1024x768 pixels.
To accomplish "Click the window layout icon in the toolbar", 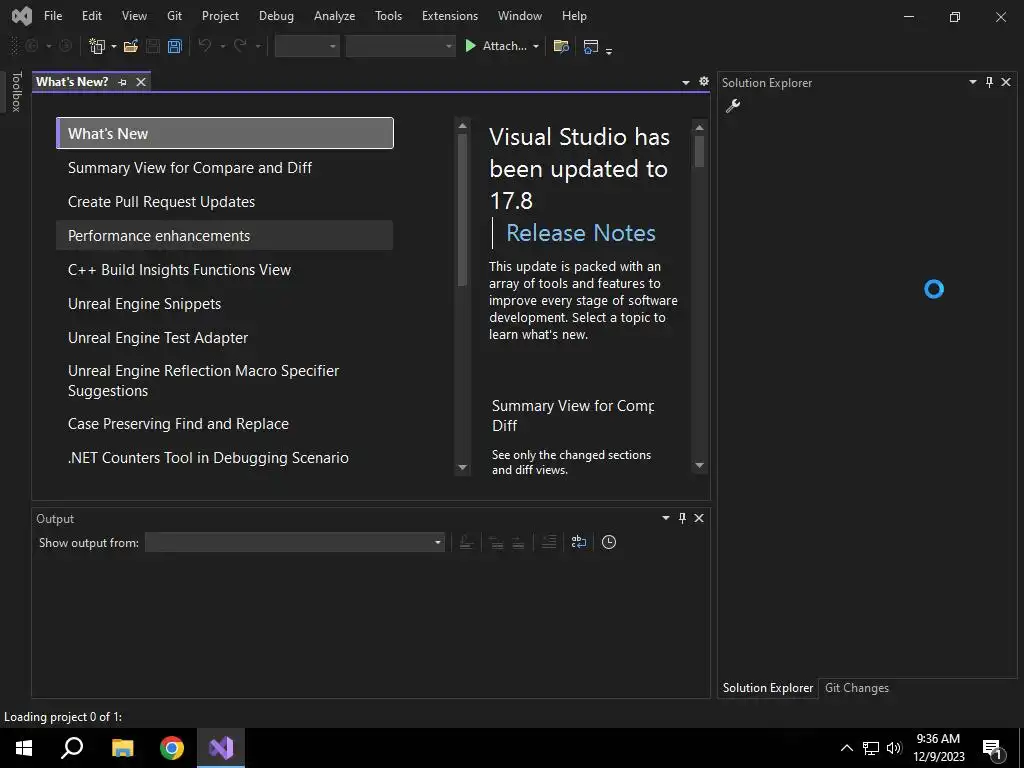I will pos(590,46).
